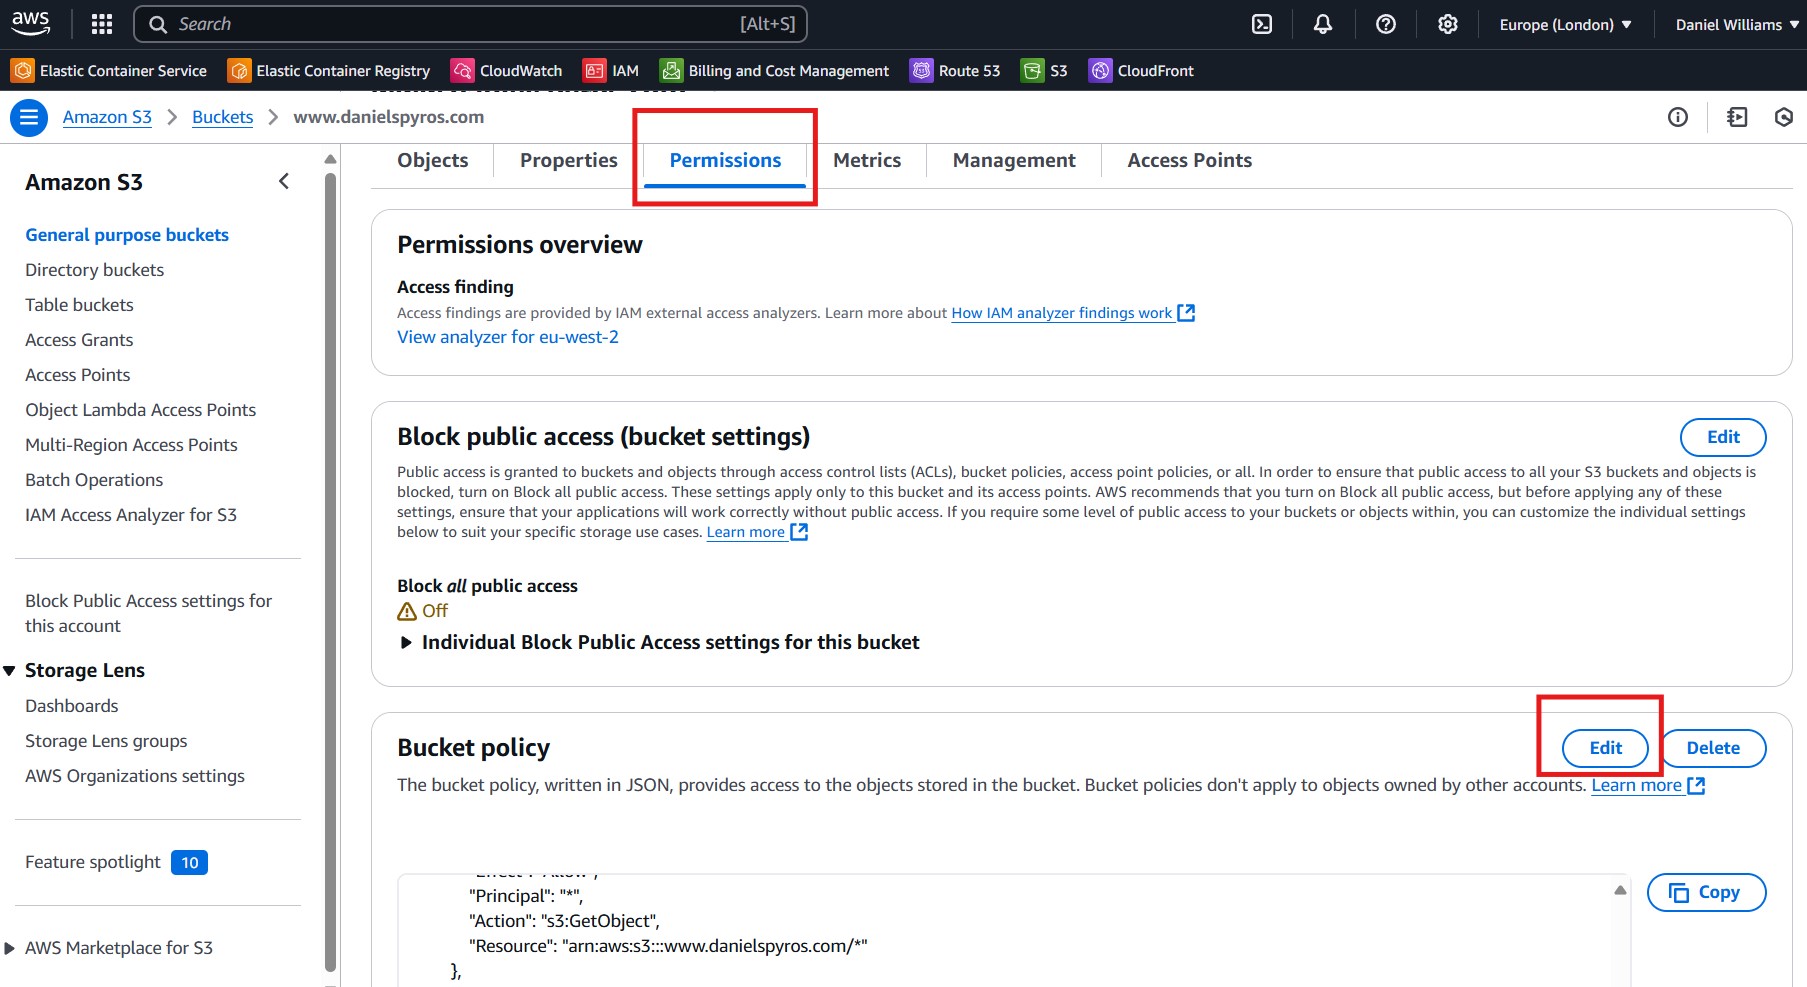
Task: Expand Individual Block Public Access settings
Action: coord(405,642)
